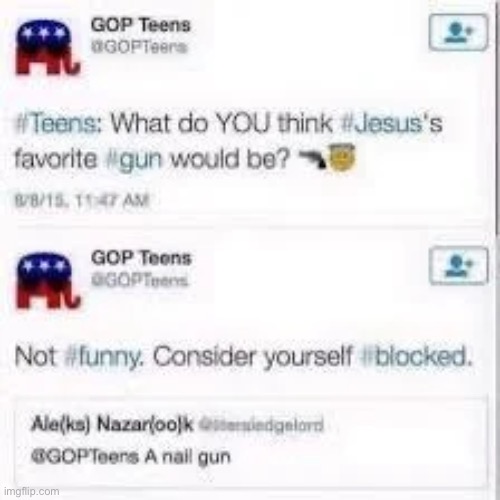The image size is (500, 500).
Task: Open GOP Teens elephant avatar in first tweet
Action: click(x=47, y=48)
